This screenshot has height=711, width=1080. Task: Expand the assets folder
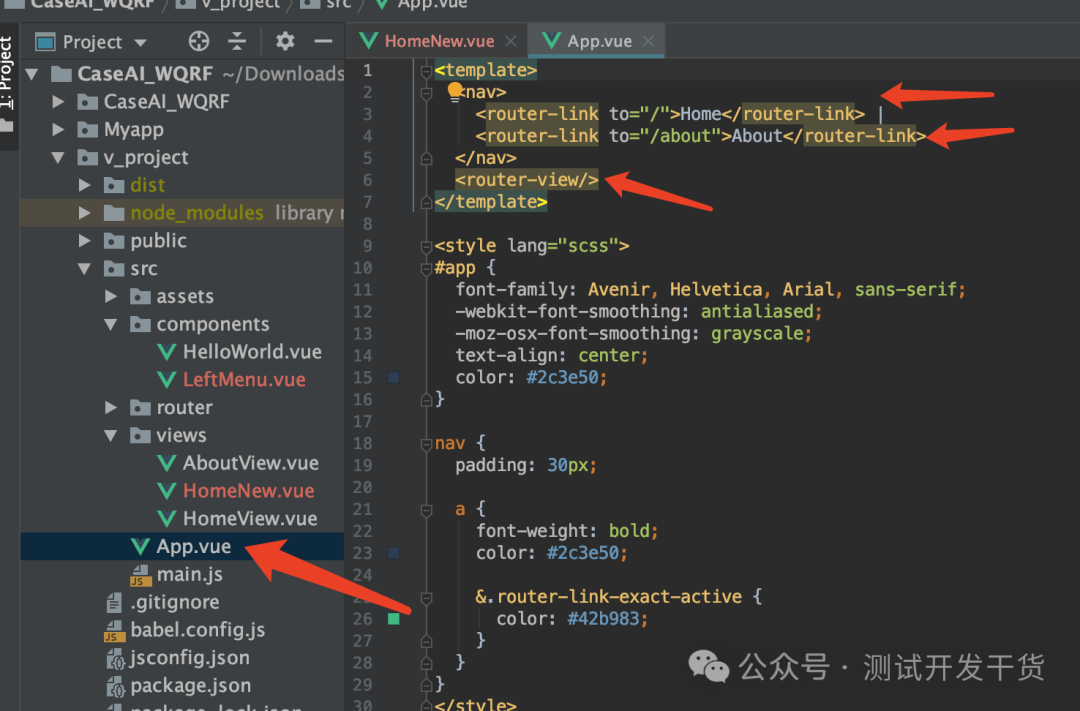click(x=110, y=296)
